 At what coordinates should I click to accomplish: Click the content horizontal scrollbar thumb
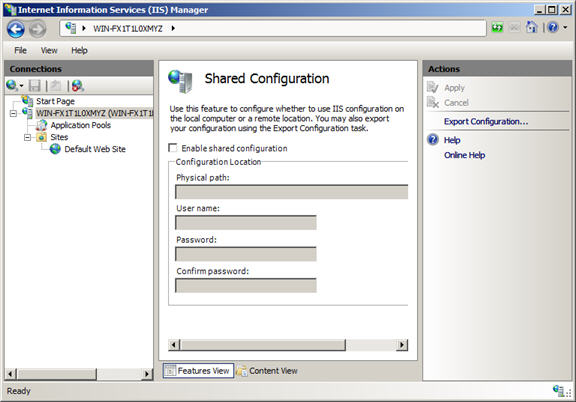pyautogui.click(x=263, y=345)
